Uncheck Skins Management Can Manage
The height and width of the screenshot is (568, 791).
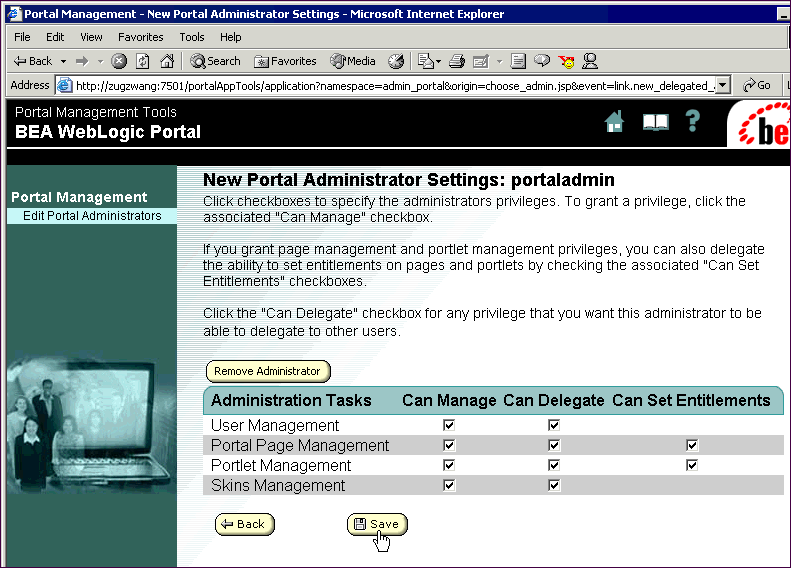449,485
